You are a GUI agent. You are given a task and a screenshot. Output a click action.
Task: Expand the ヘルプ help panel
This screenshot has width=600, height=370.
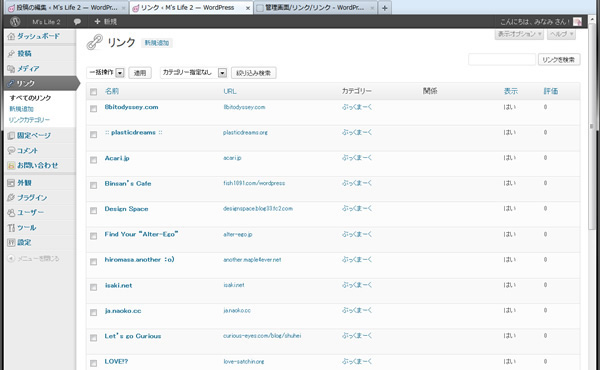pyautogui.click(x=561, y=34)
